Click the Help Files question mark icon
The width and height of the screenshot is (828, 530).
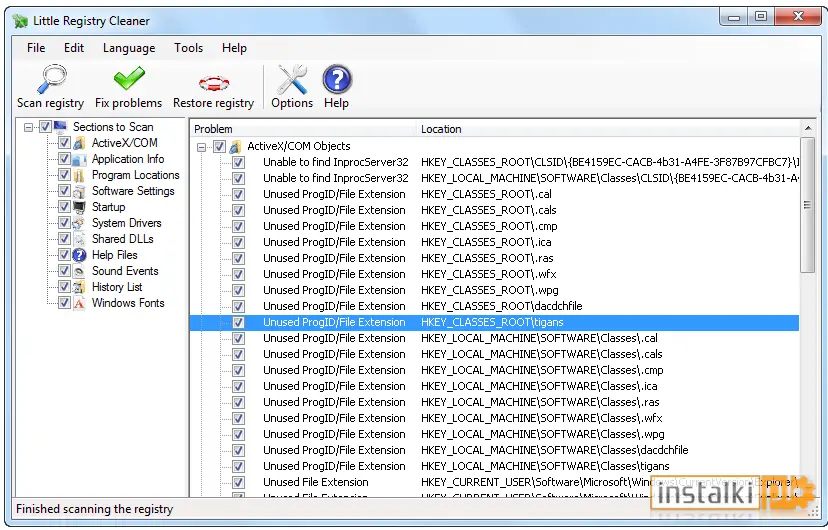click(79, 255)
